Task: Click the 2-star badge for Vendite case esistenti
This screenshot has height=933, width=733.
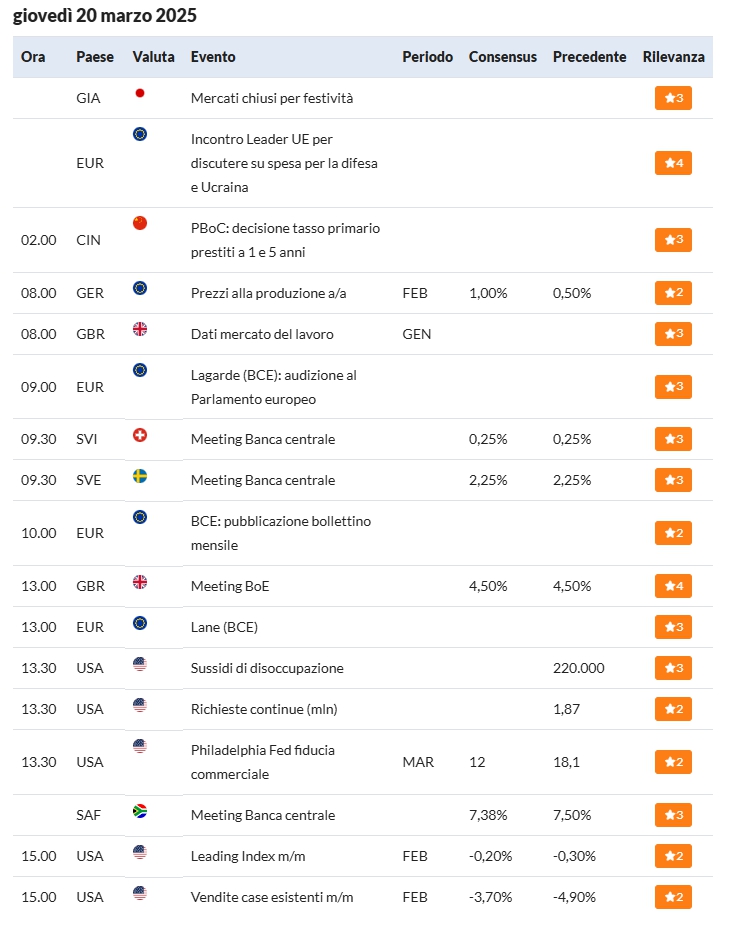Action: click(673, 897)
